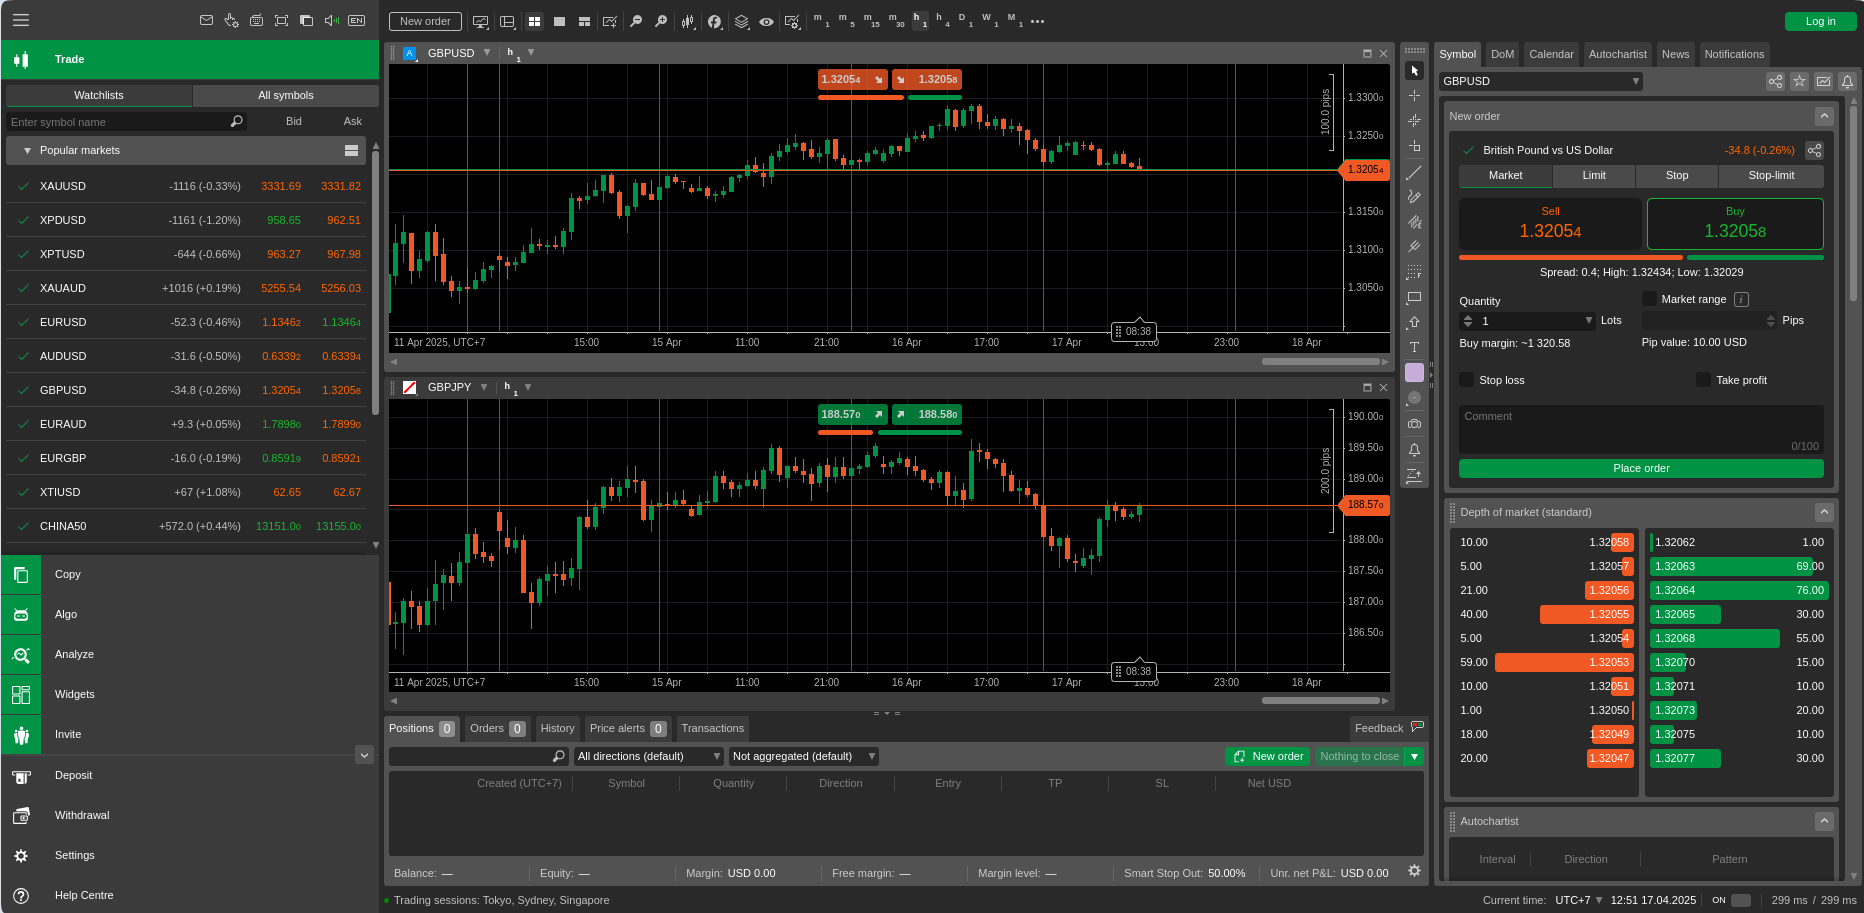Click New order button in top toolbar

425,21
